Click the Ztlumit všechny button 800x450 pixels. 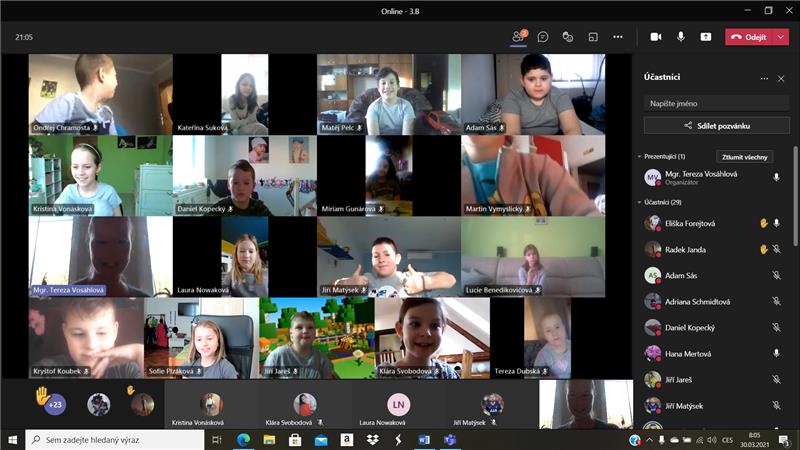[x=744, y=157]
